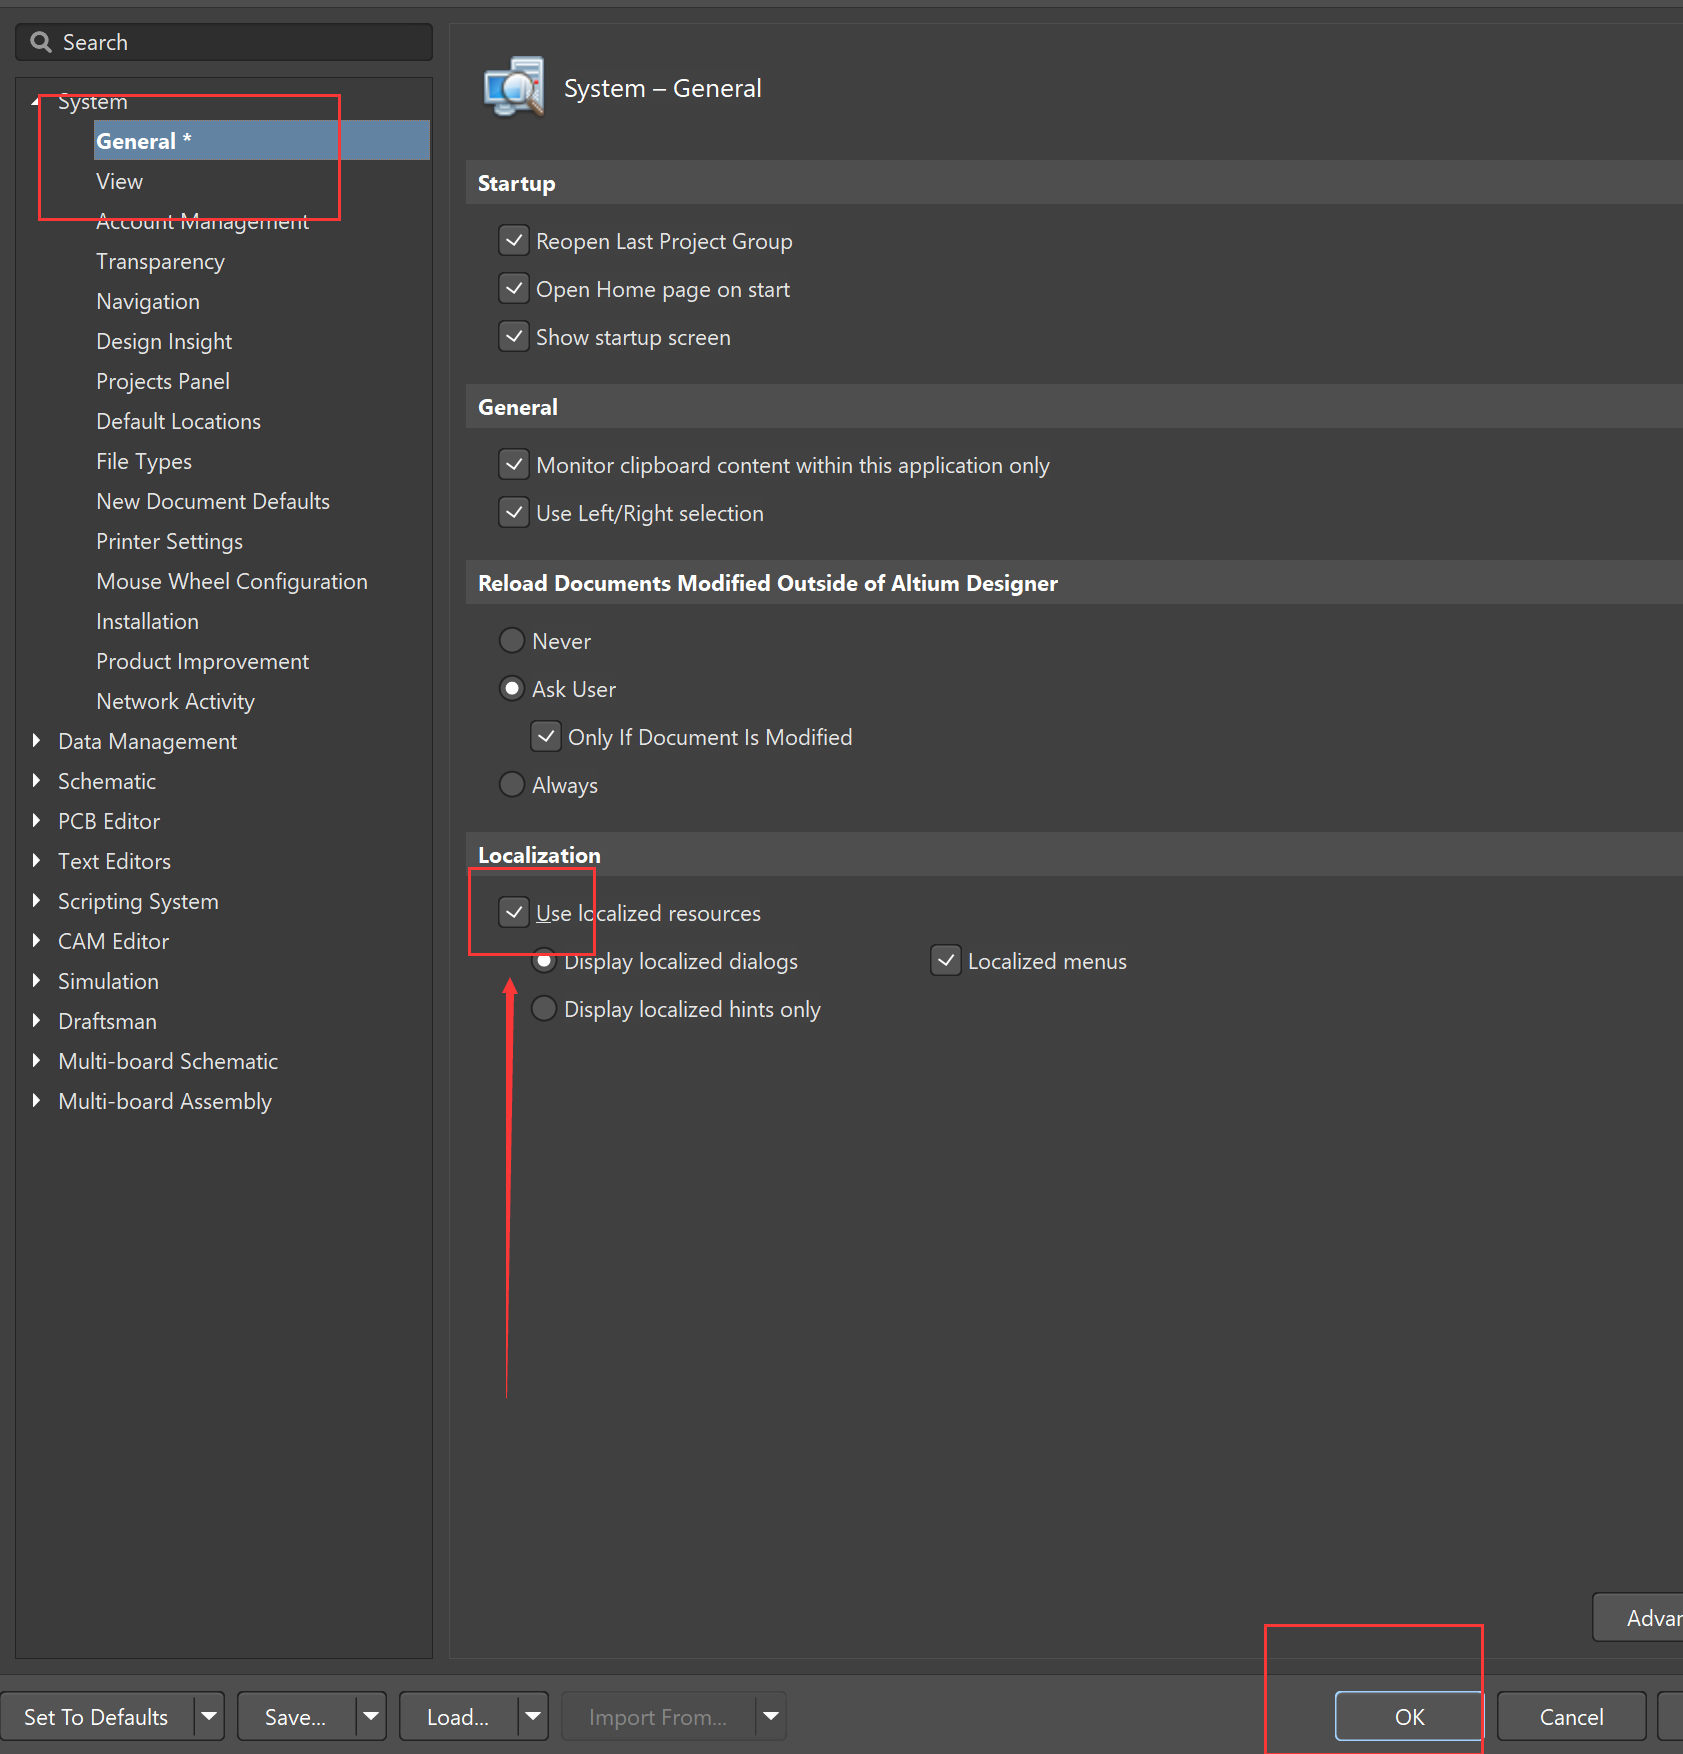Open the Import From dropdown arrow
The width and height of the screenshot is (1683, 1754).
(x=771, y=1717)
